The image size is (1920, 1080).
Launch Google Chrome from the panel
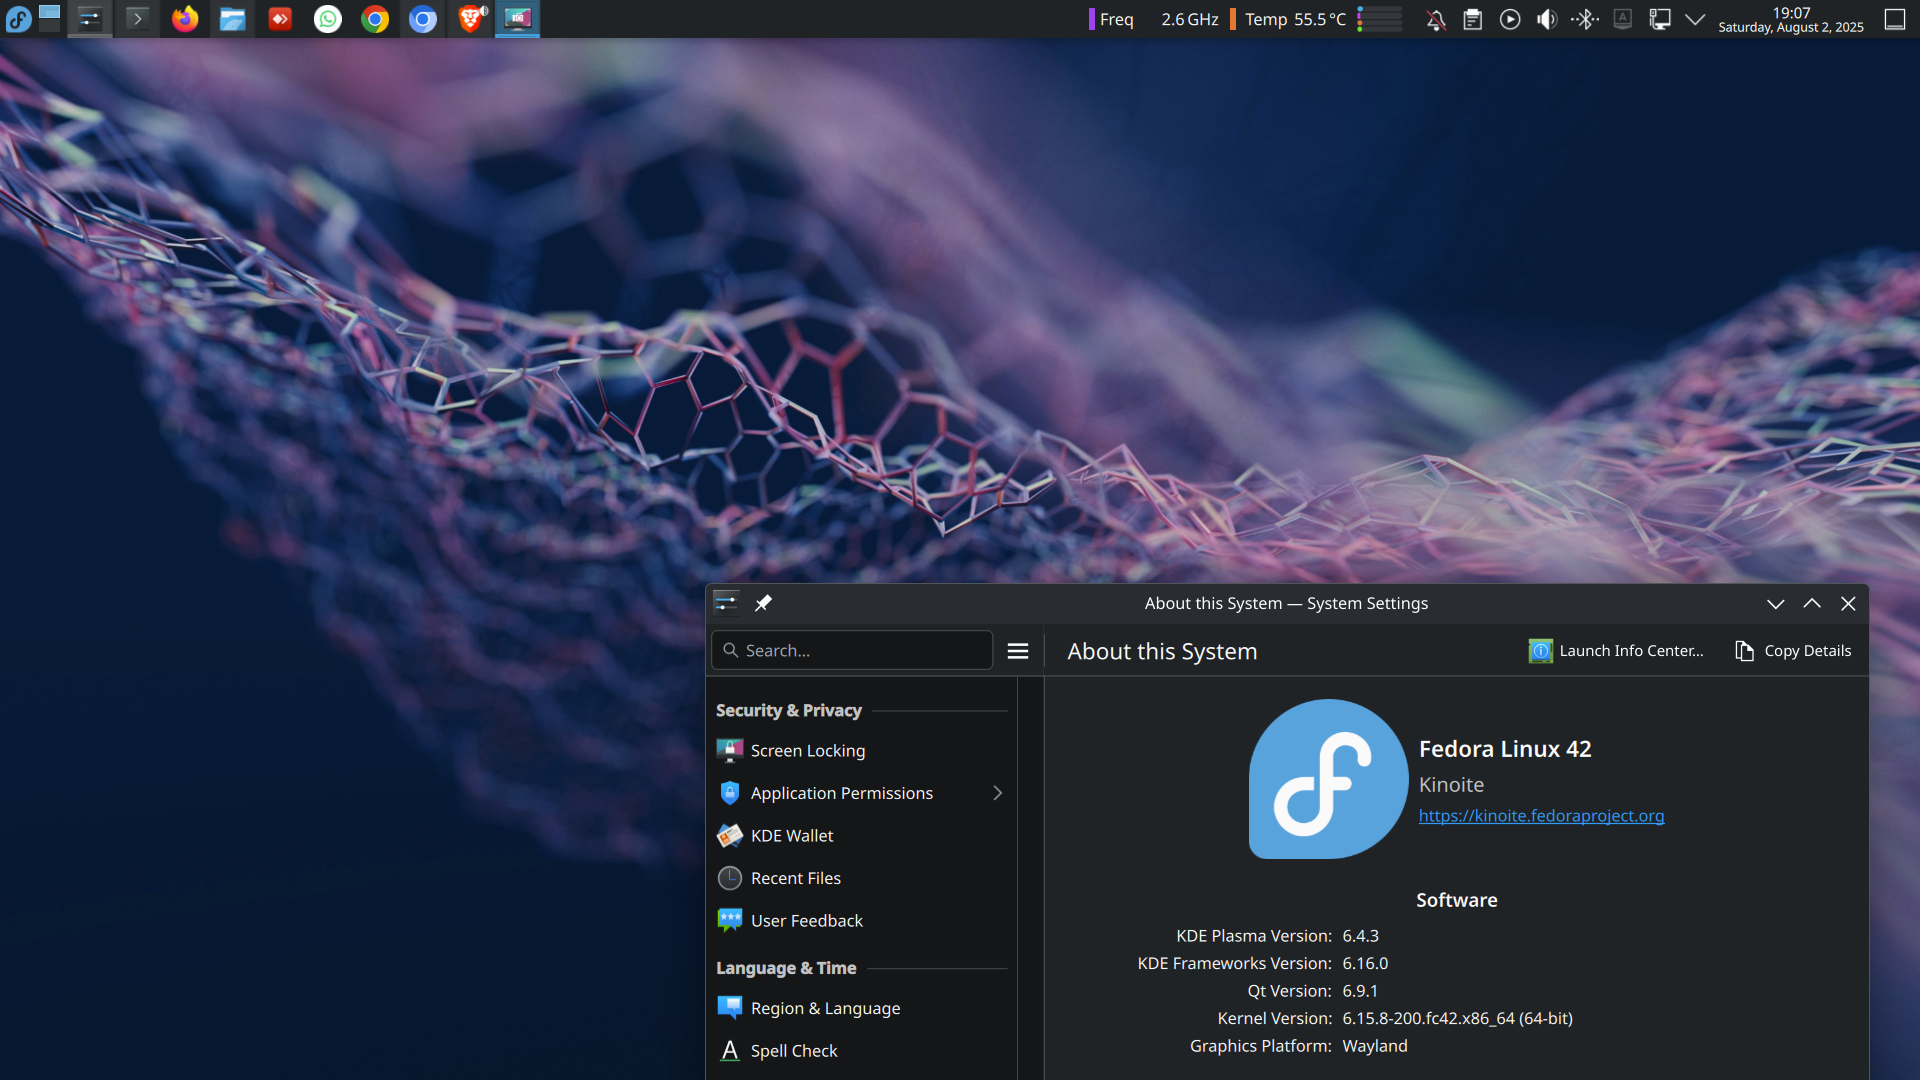pos(375,18)
